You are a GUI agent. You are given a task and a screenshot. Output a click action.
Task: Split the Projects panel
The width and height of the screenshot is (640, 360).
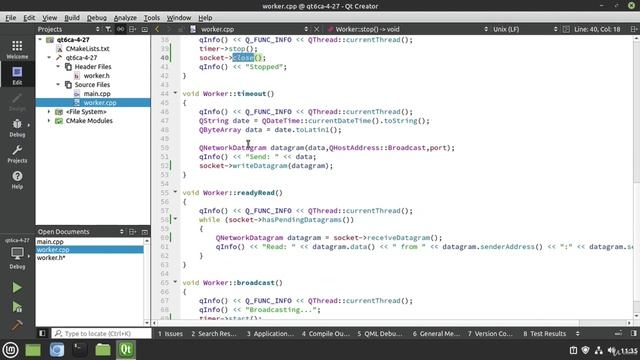132,29
